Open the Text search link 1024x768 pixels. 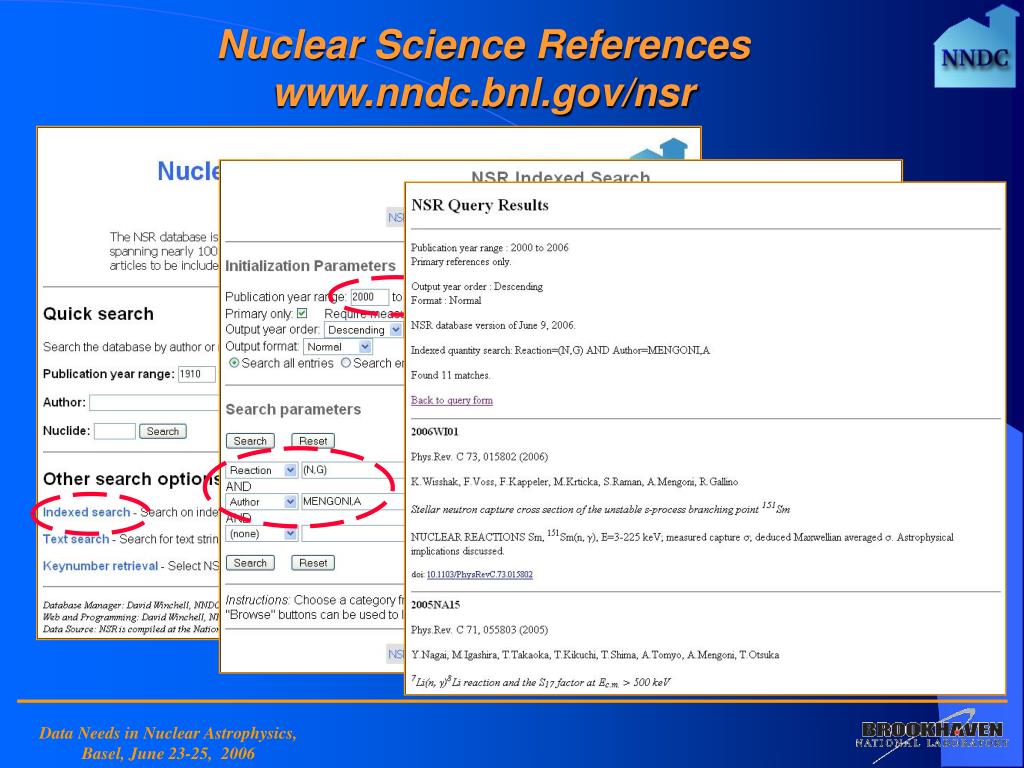pos(76,539)
